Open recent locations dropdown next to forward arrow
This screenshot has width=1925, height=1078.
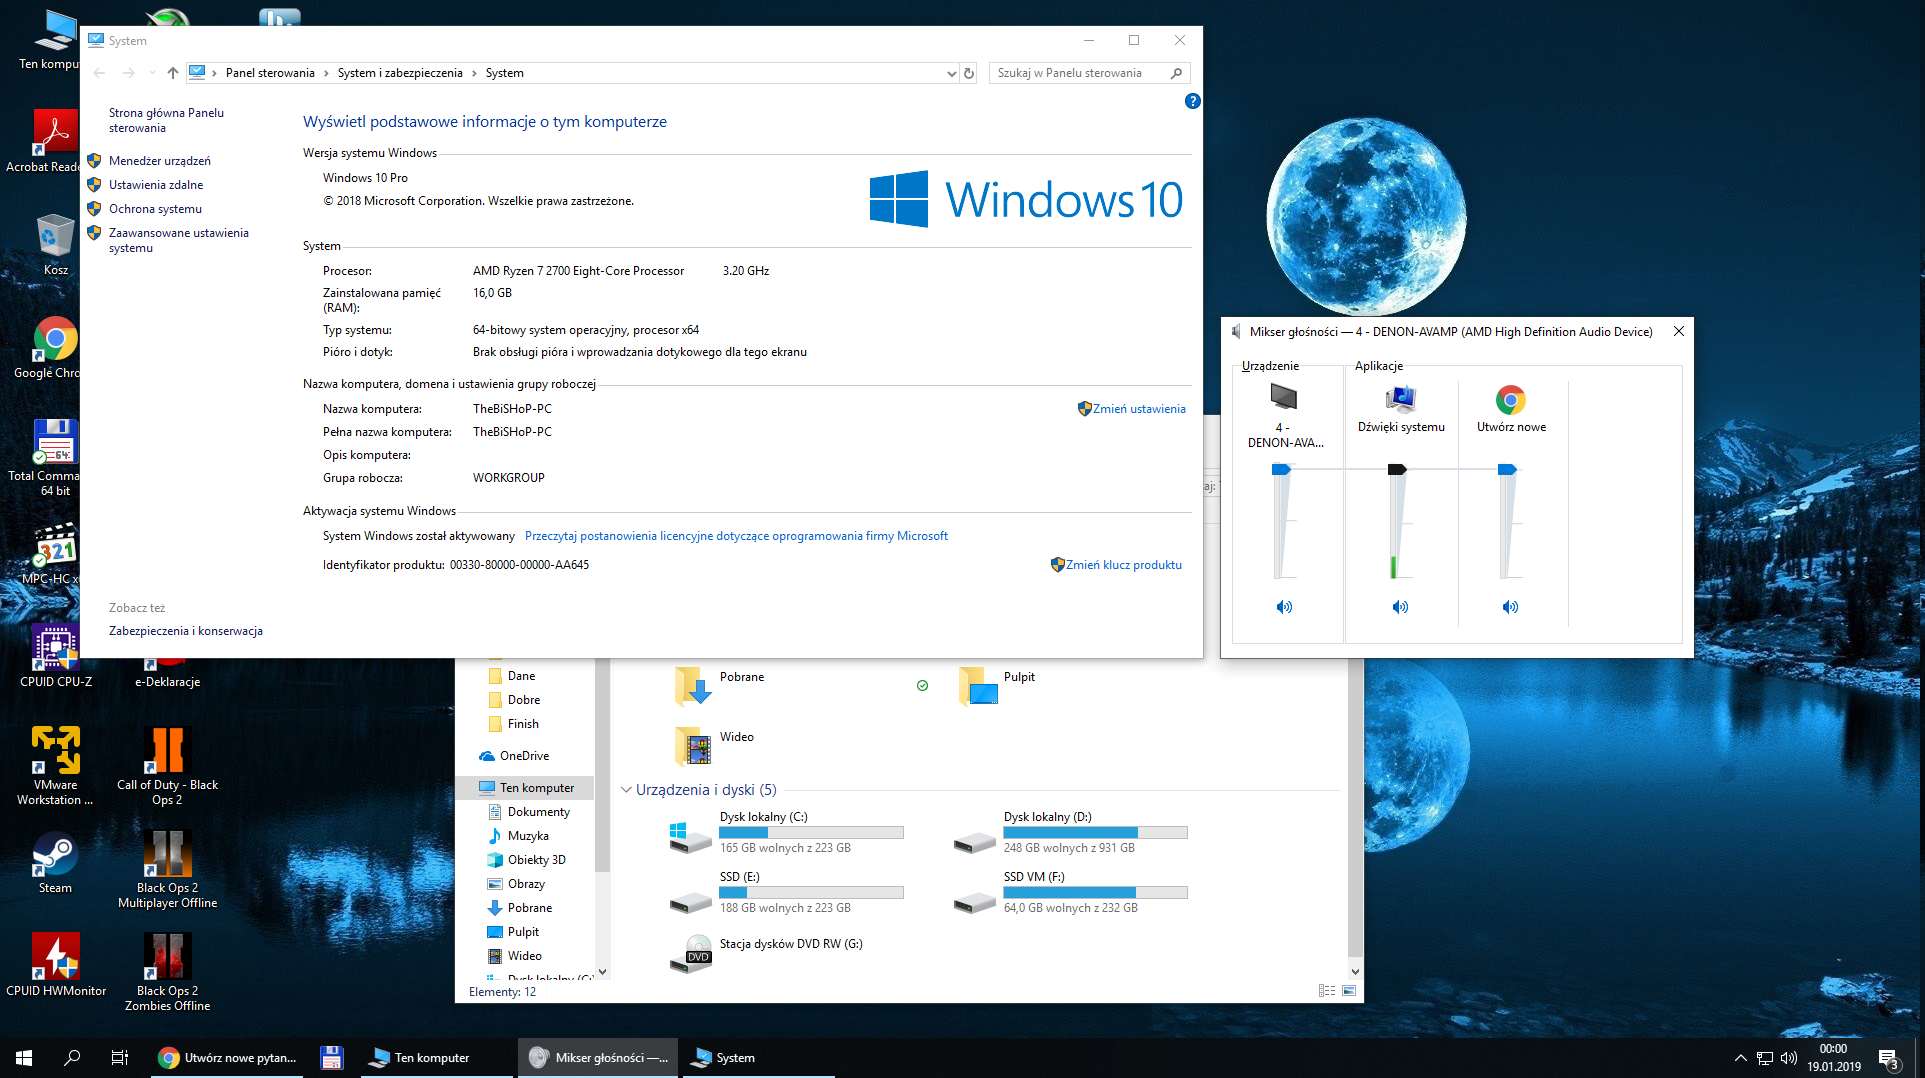[x=152, y=73]
